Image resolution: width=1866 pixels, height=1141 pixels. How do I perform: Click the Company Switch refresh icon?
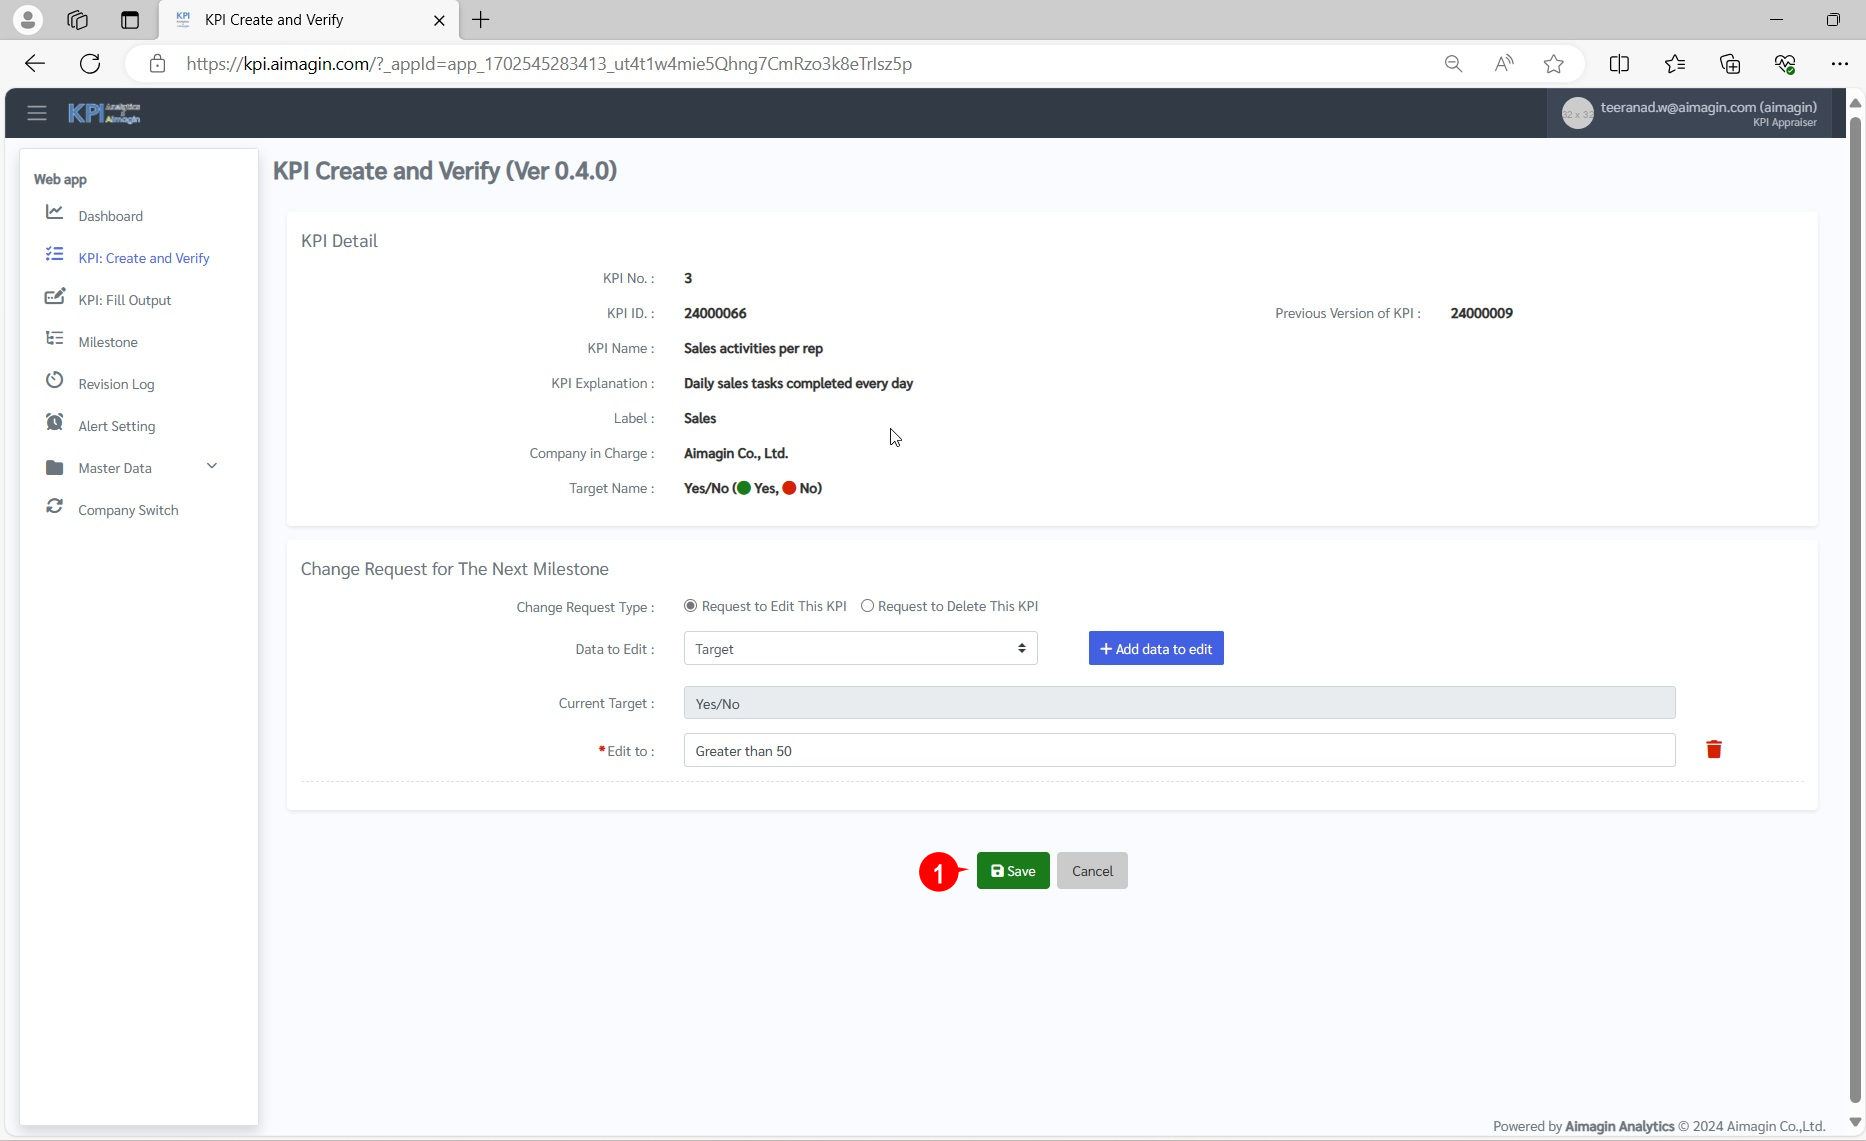(x=55, y=507)
